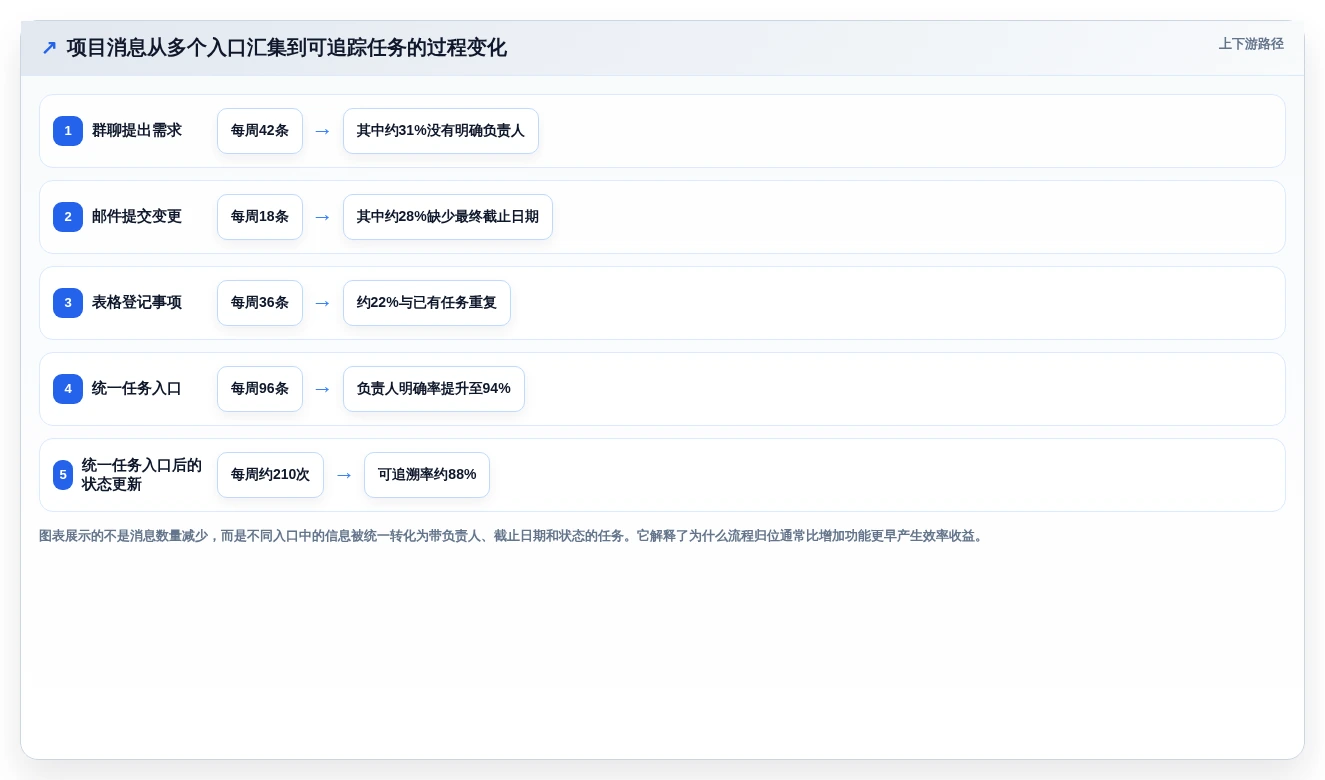Click the 每周36条 chip

260,303
